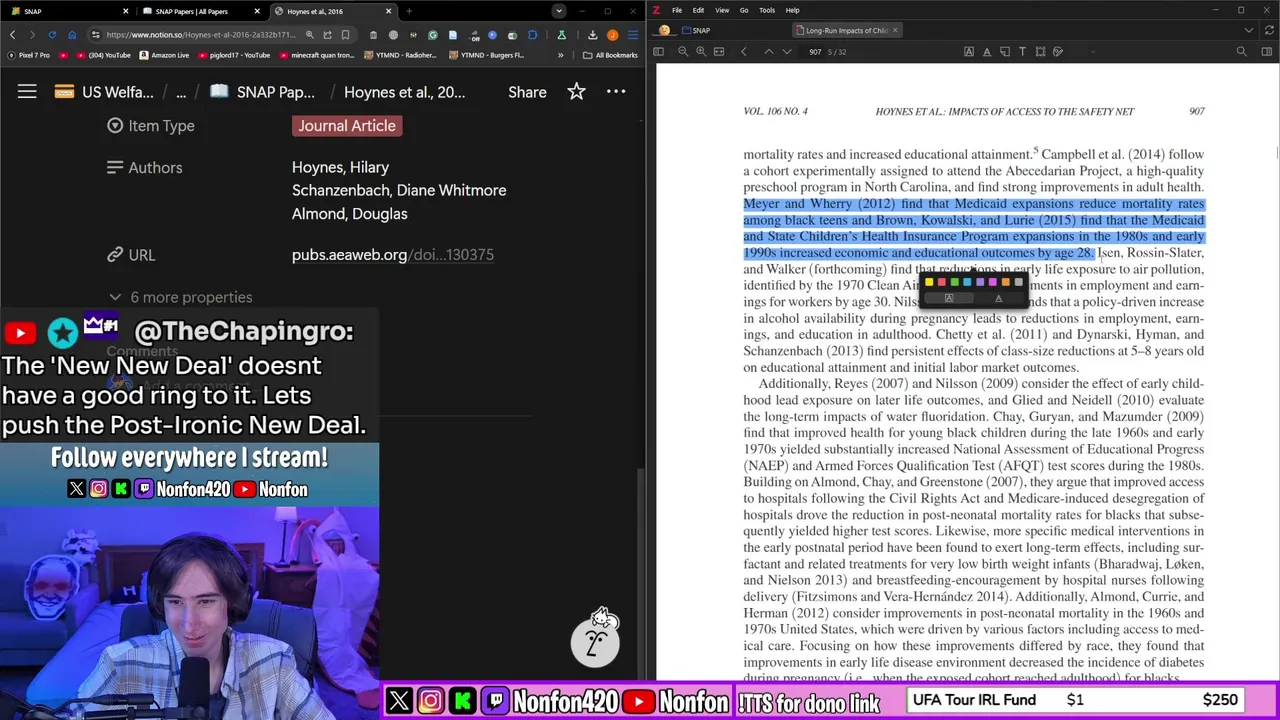Fit PDF zoom to page width
1280x720 pixels.
(719, 51)
